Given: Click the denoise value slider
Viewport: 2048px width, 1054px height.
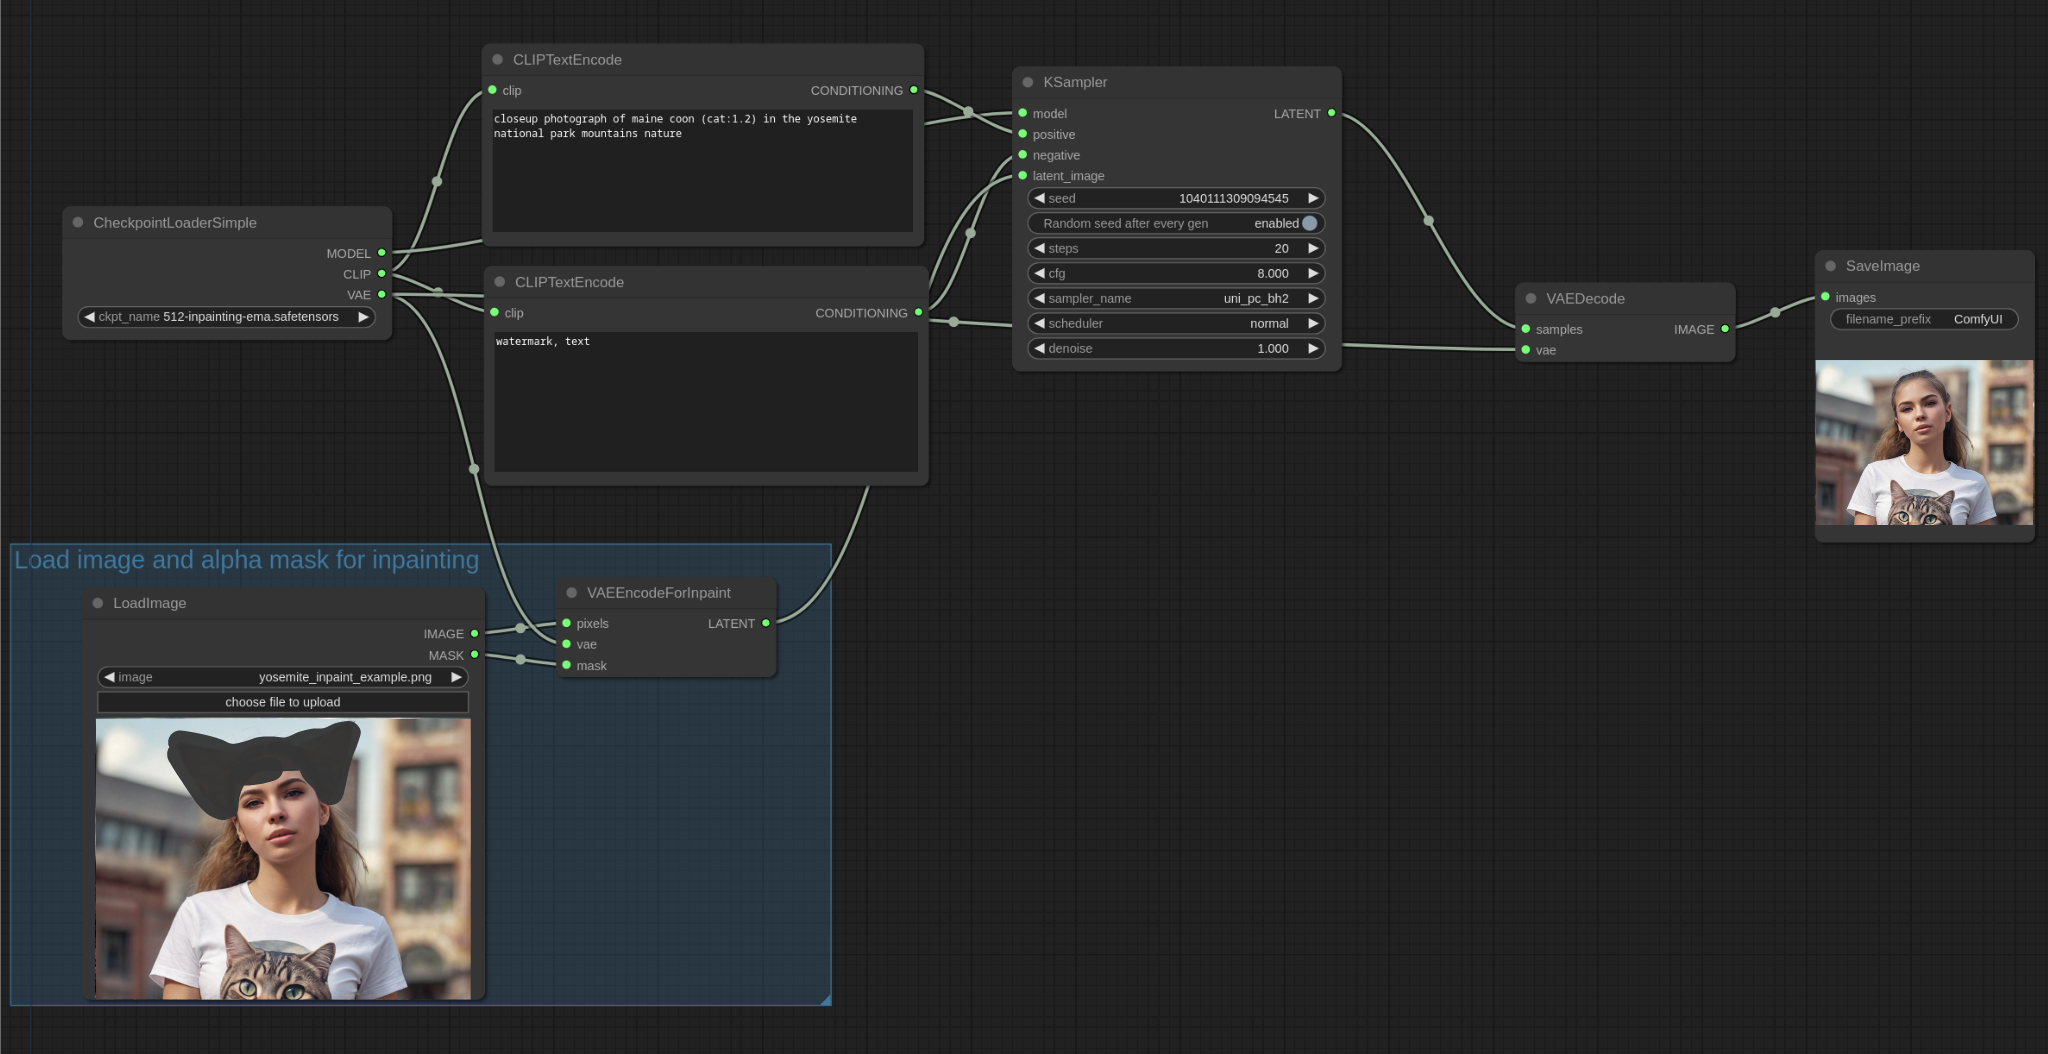Looking at the screenshot, I should [x=1176, y=348].
